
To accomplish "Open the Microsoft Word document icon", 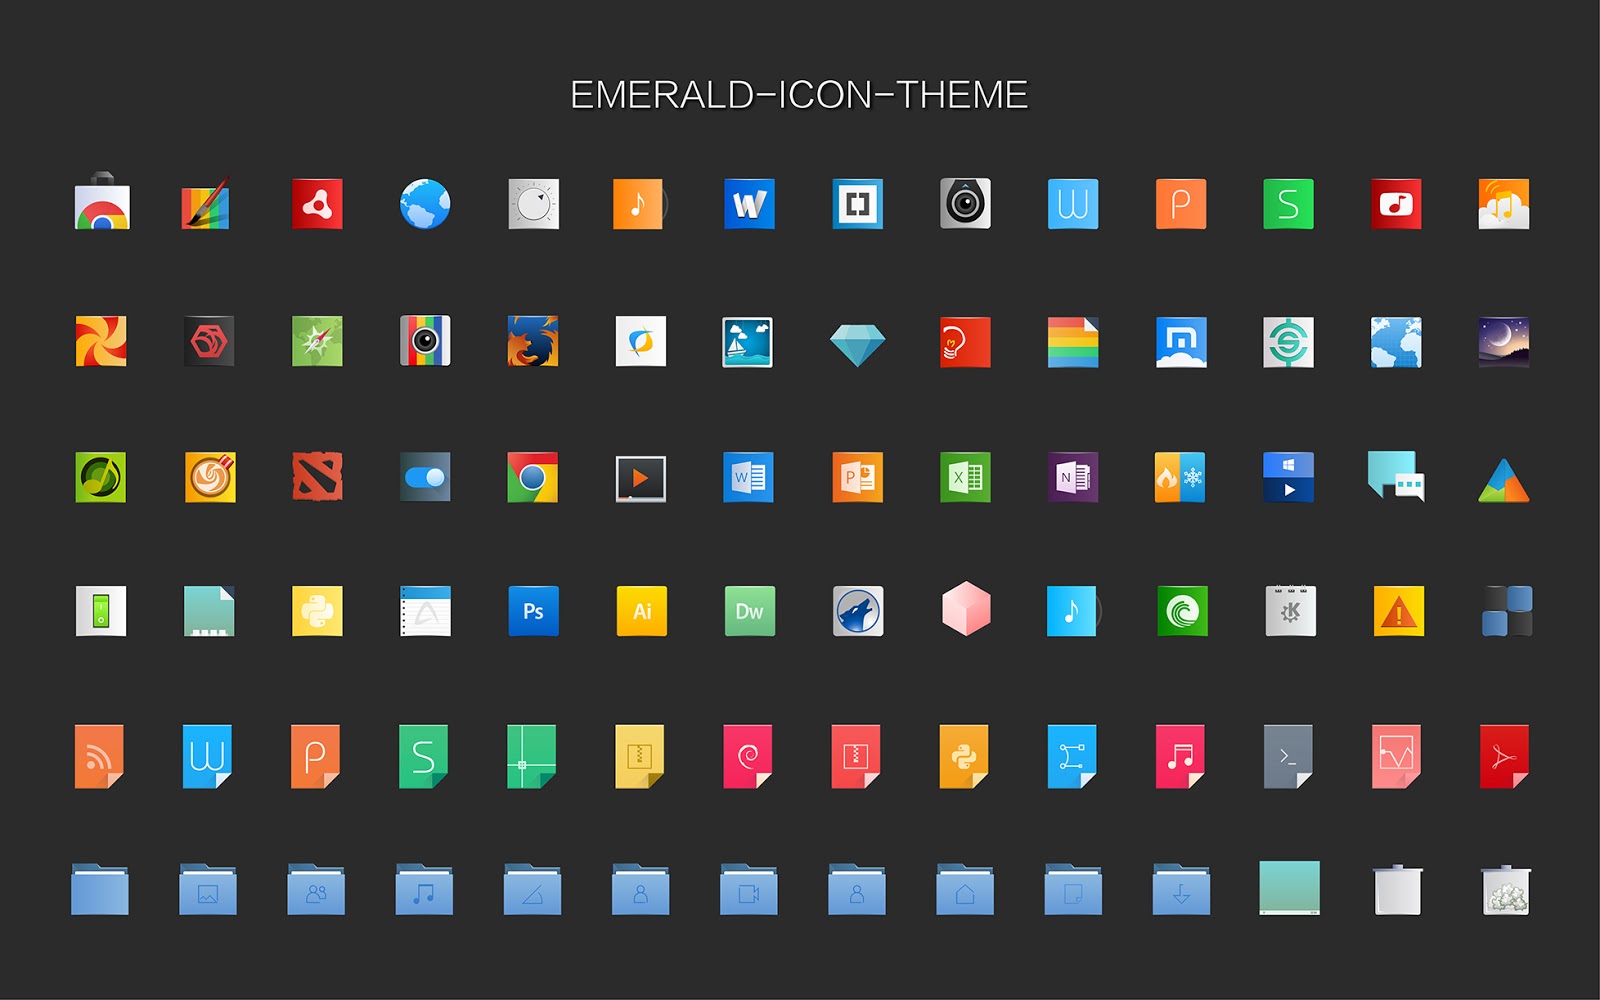I will tap(749, 478).
